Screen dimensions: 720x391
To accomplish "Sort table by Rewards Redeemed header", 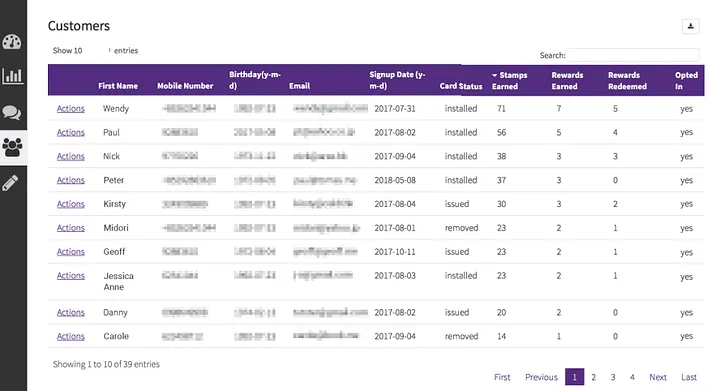I will [627, 81].
